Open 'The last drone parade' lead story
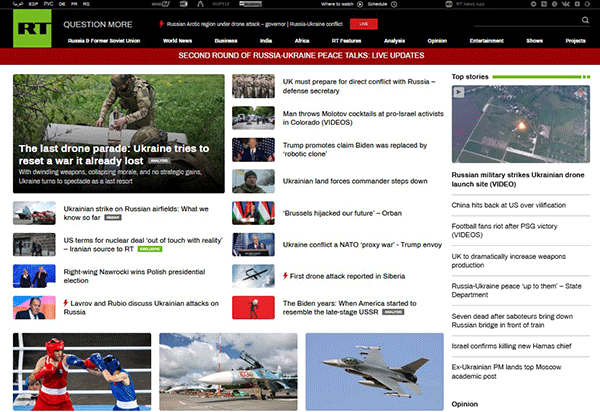The height and width of the screenshot is (412, 600). [x=119, y=134]
